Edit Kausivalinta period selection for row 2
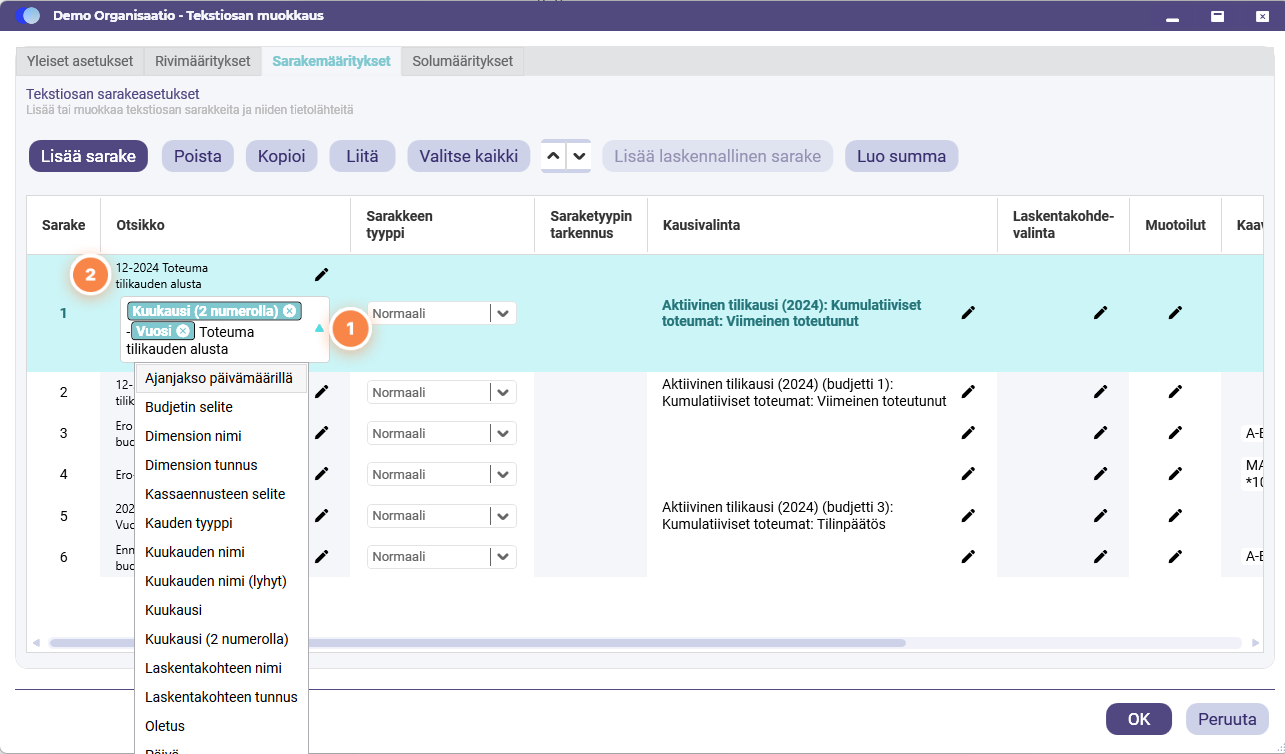The height and width of the screenshot is (754, 1285). point(968,392)
